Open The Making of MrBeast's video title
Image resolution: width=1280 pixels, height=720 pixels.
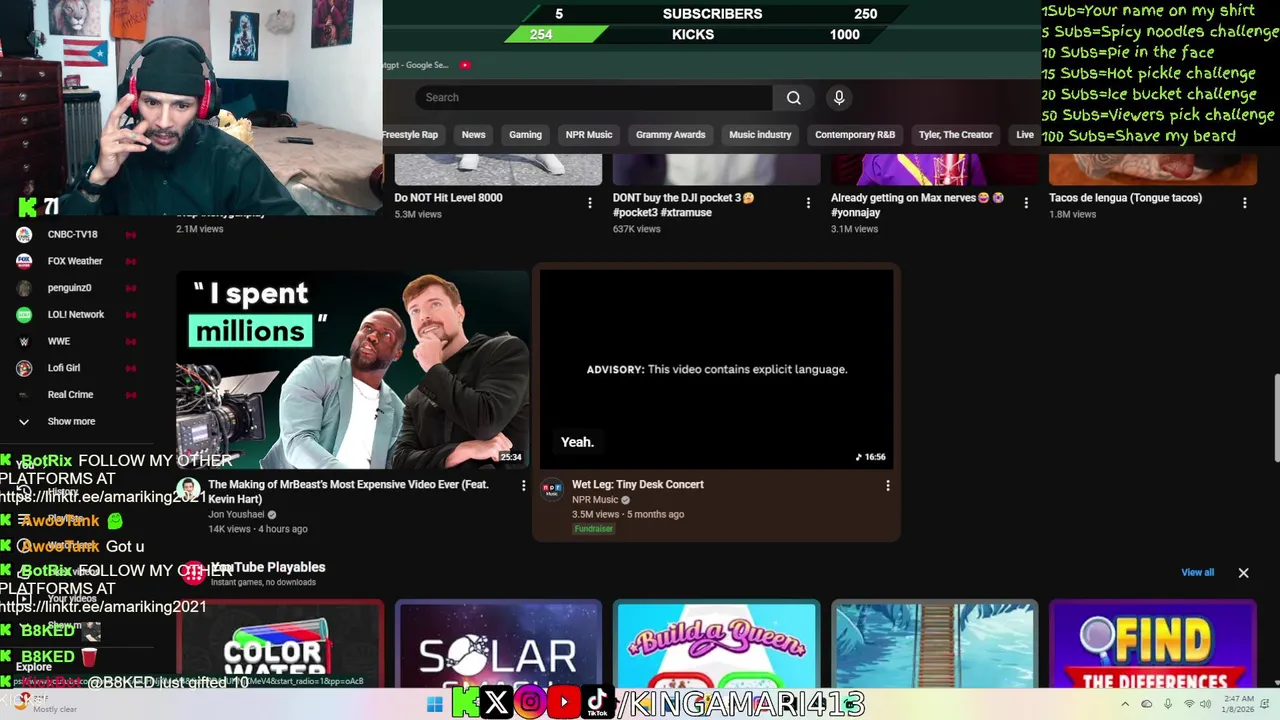349,491
